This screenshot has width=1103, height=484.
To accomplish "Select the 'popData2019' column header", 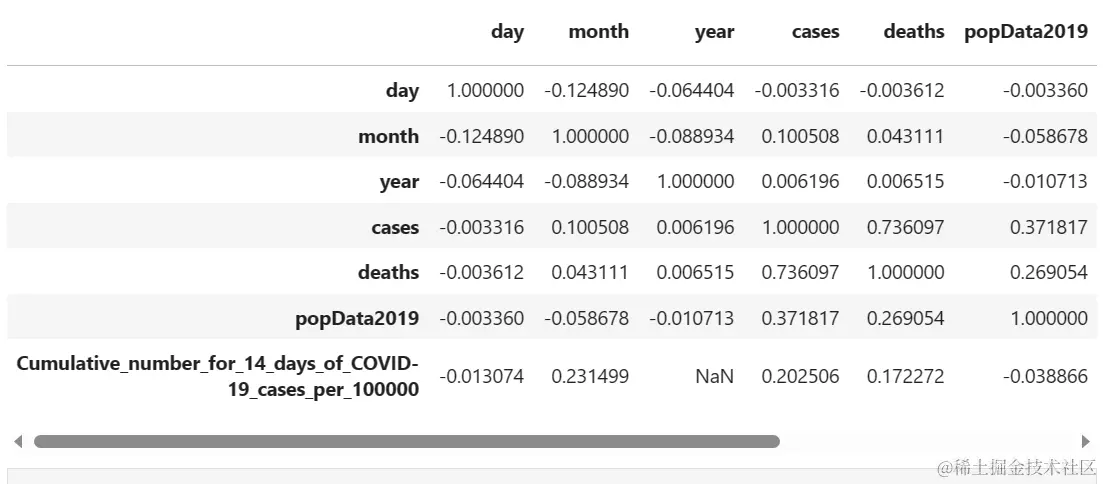I will click(1025, 32).
